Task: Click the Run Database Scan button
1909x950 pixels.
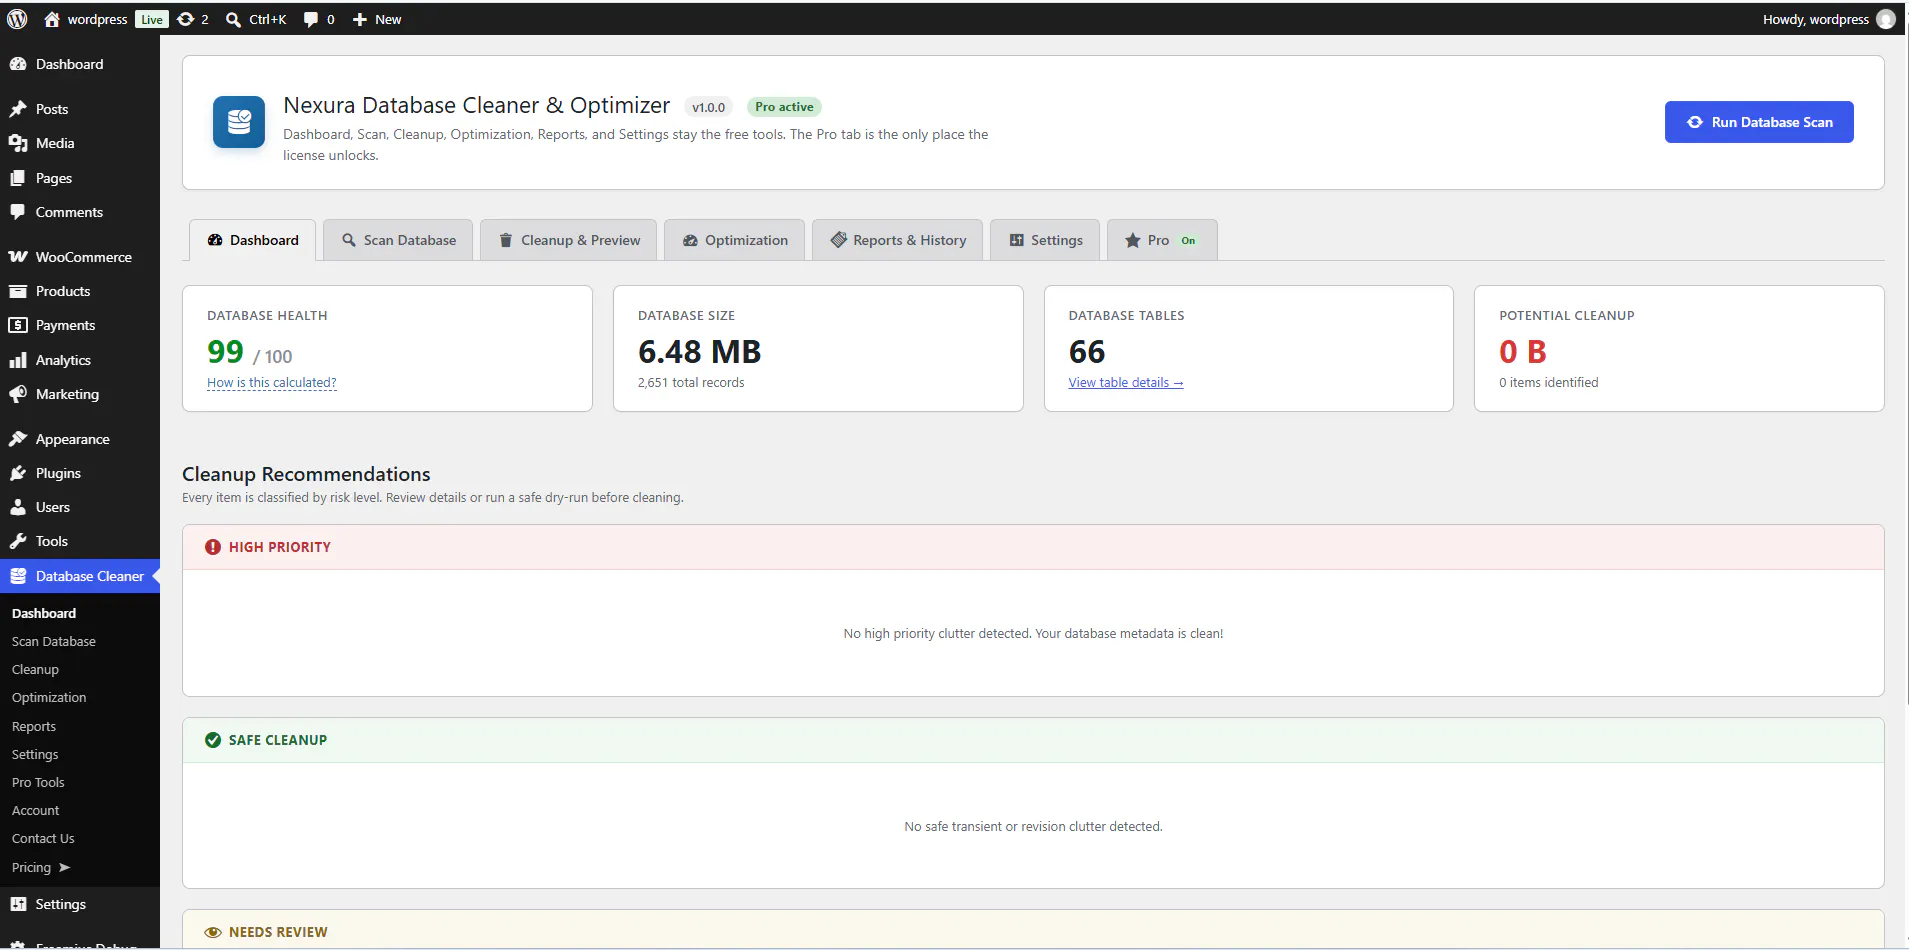Action: pos(1759,122)
